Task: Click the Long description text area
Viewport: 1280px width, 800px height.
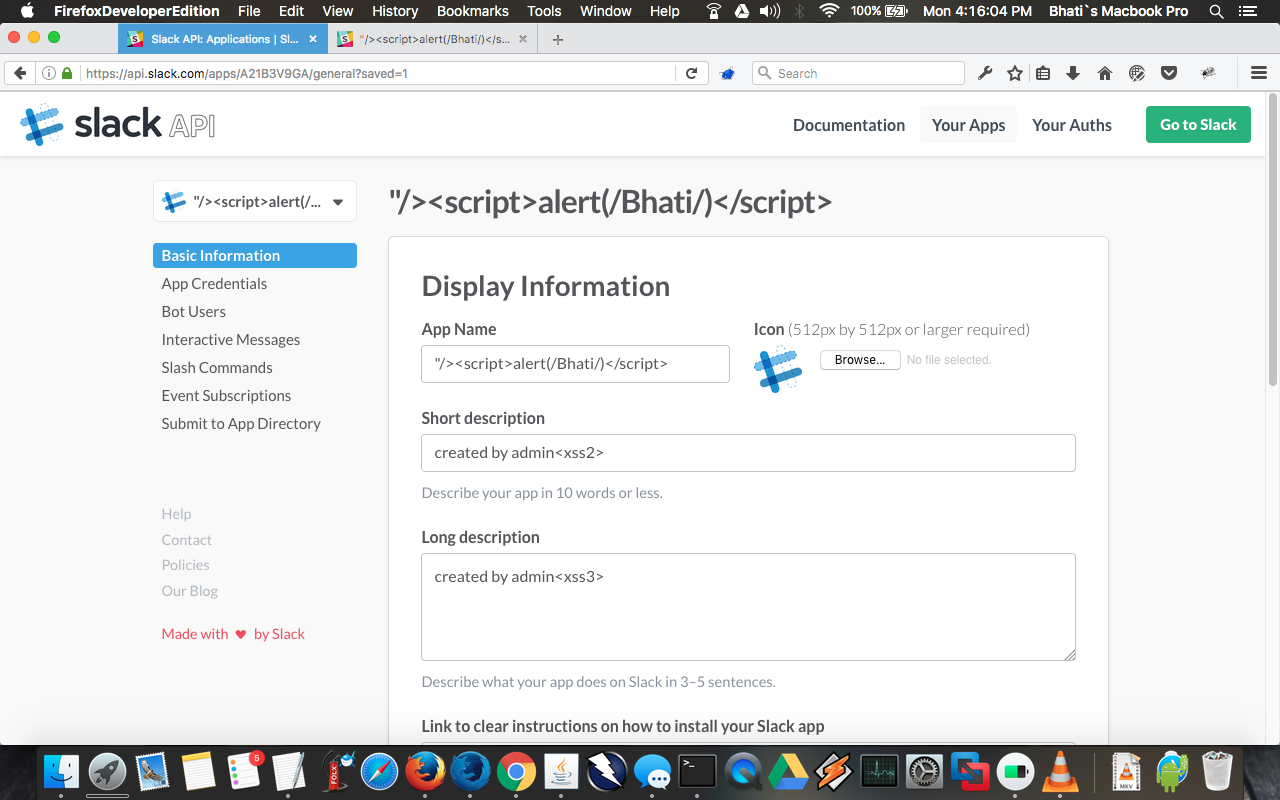Action: (x=748, y=607)
